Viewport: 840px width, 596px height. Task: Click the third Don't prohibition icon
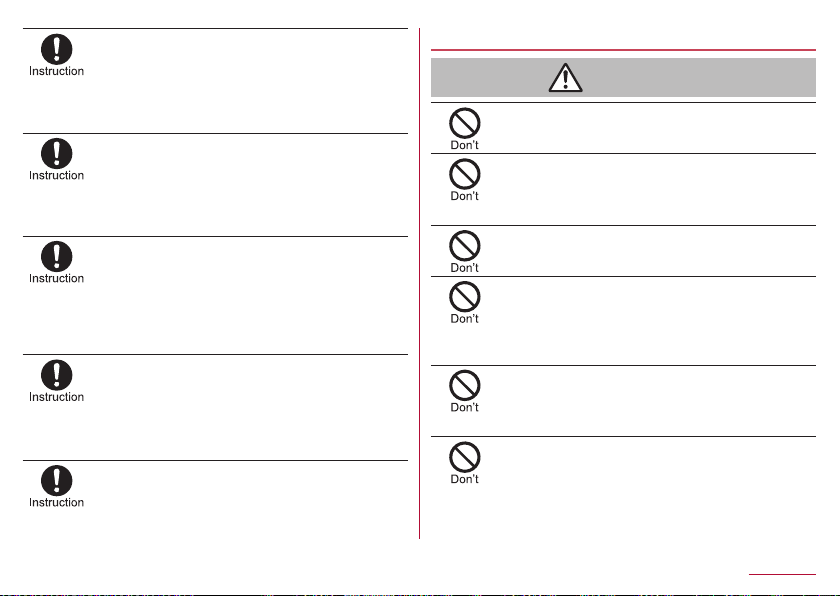point(464,246)
